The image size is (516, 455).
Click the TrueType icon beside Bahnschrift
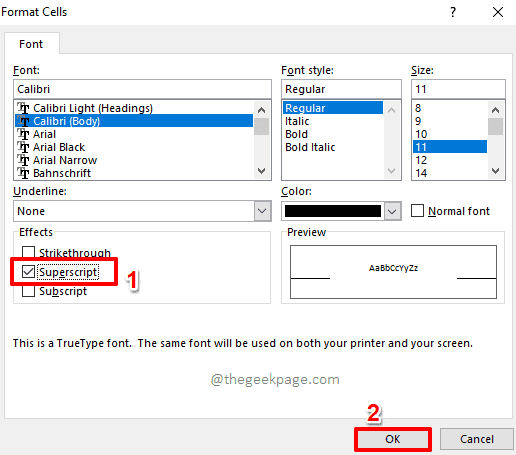coord(23,173)
